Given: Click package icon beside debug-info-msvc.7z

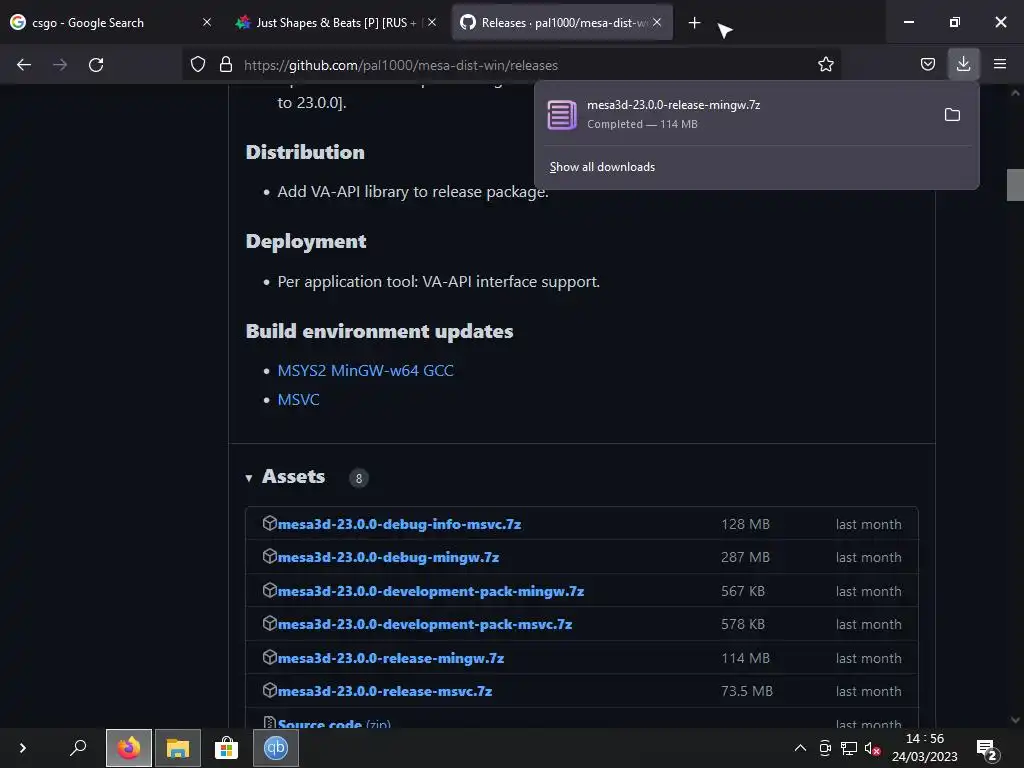Looking at the screenshot, I should click(x=269, y=523).
